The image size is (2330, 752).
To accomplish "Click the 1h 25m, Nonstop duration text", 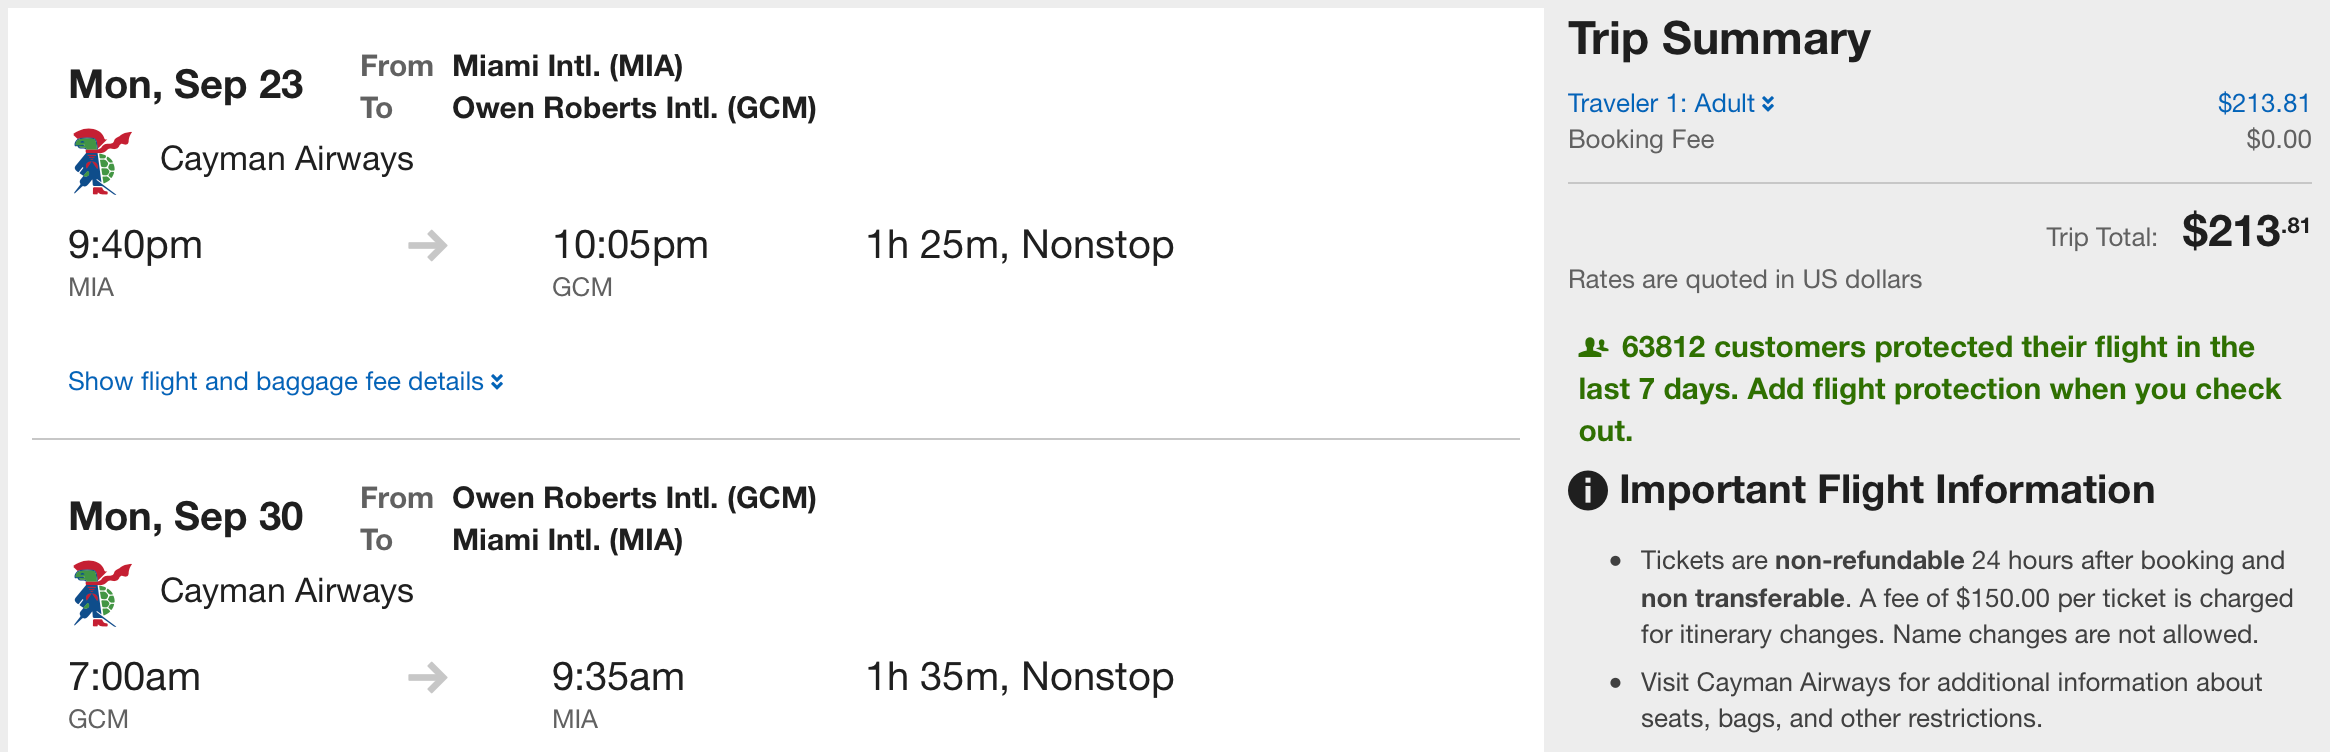I will 1019,245.
